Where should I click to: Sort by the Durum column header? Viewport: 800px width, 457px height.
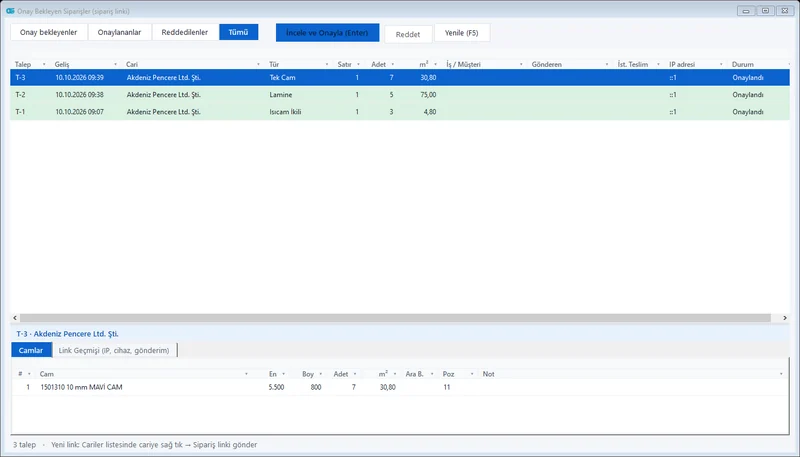742,64
